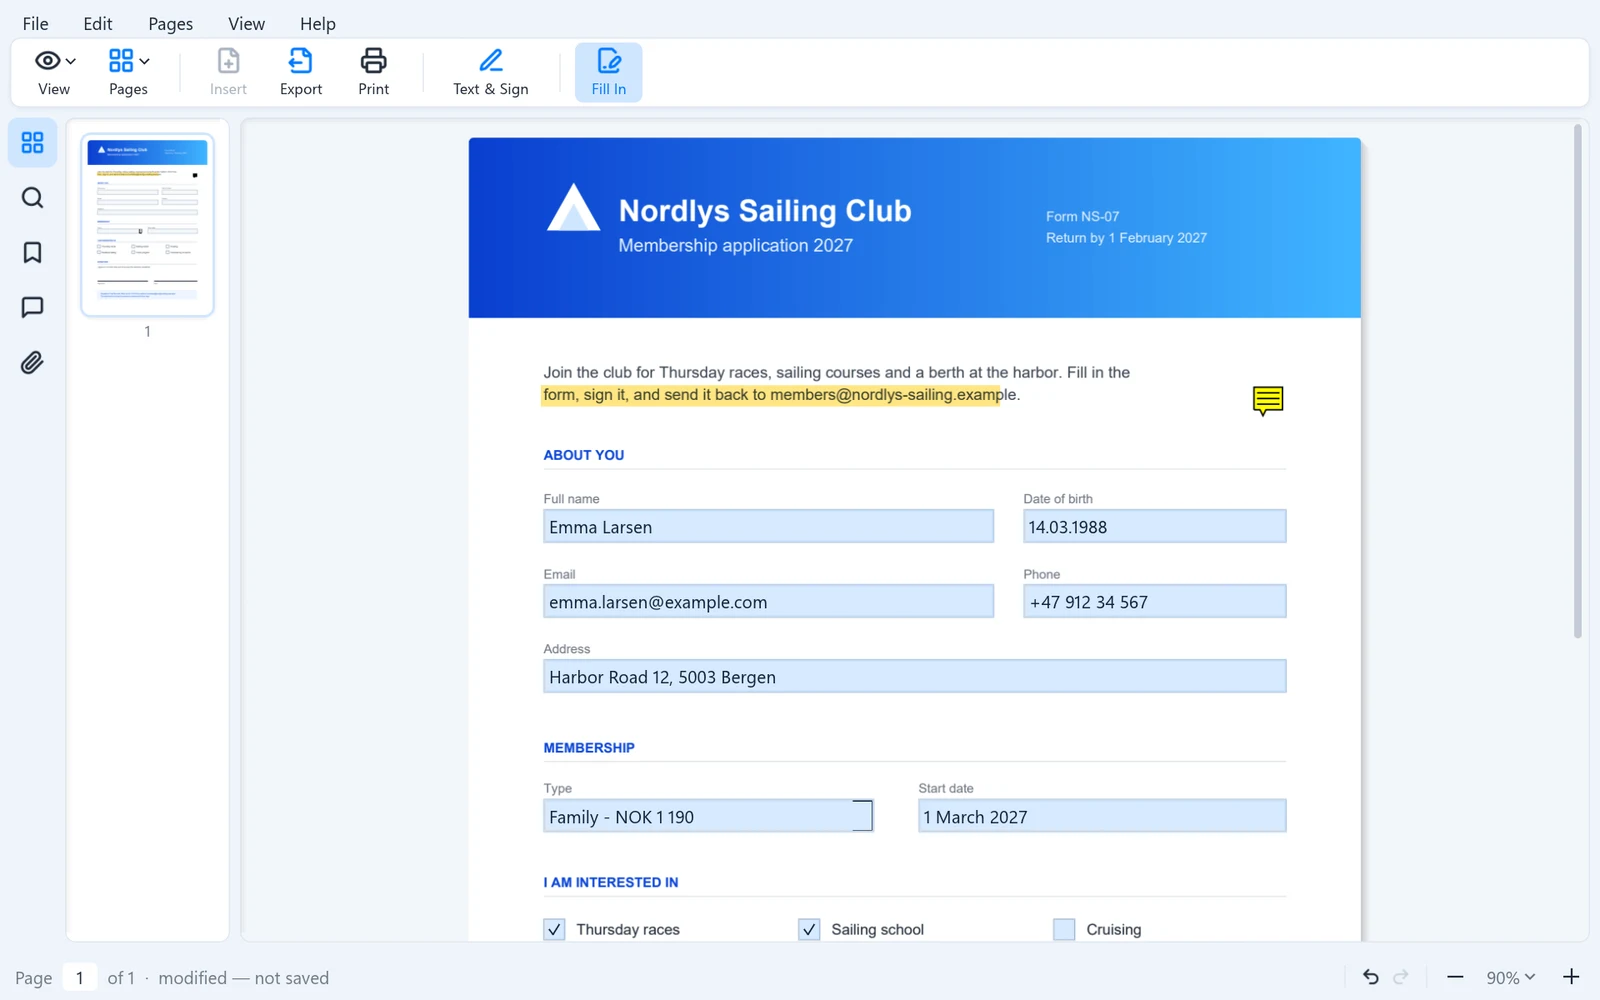1600x1000 pixels.
Task: Open the yellow sticky note comment
Action: pos(1267,401)
